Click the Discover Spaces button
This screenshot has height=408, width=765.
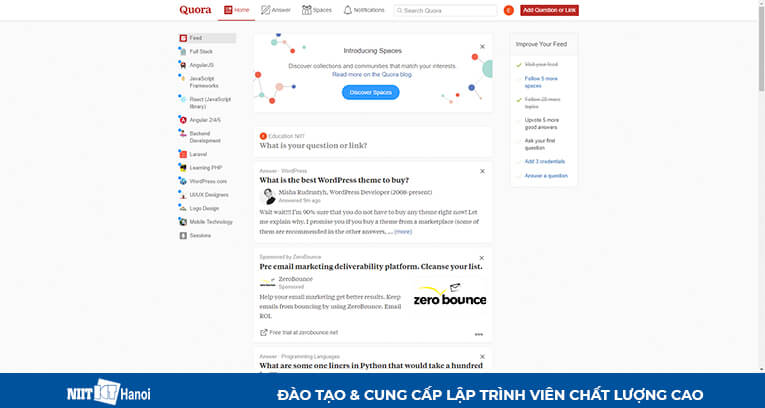pyautogui.click(x=371, y=92)
